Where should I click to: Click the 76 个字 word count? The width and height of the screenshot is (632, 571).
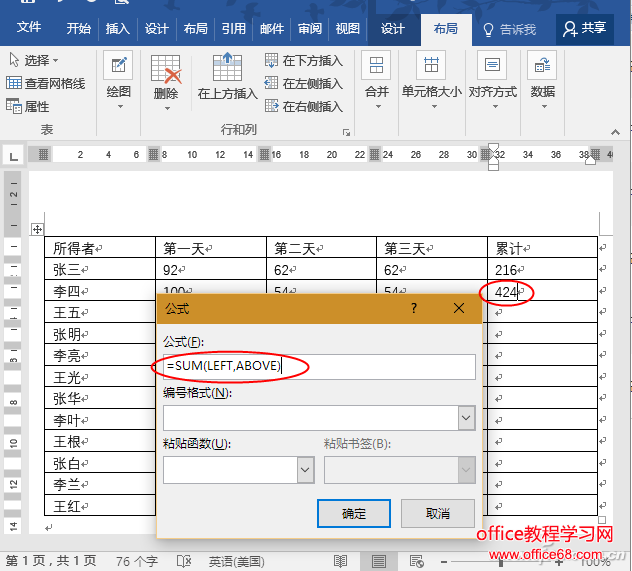coord(137,561)
